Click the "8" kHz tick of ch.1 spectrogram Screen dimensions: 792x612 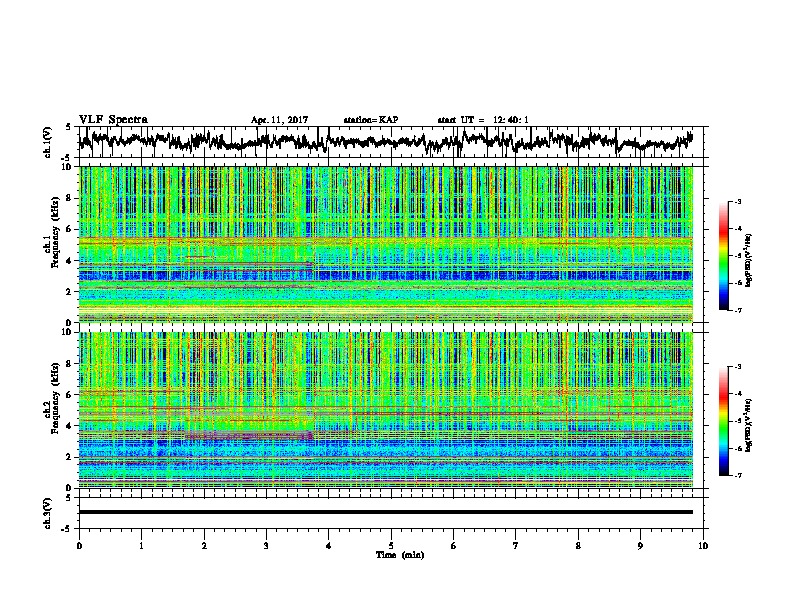(x=70, y=198)
